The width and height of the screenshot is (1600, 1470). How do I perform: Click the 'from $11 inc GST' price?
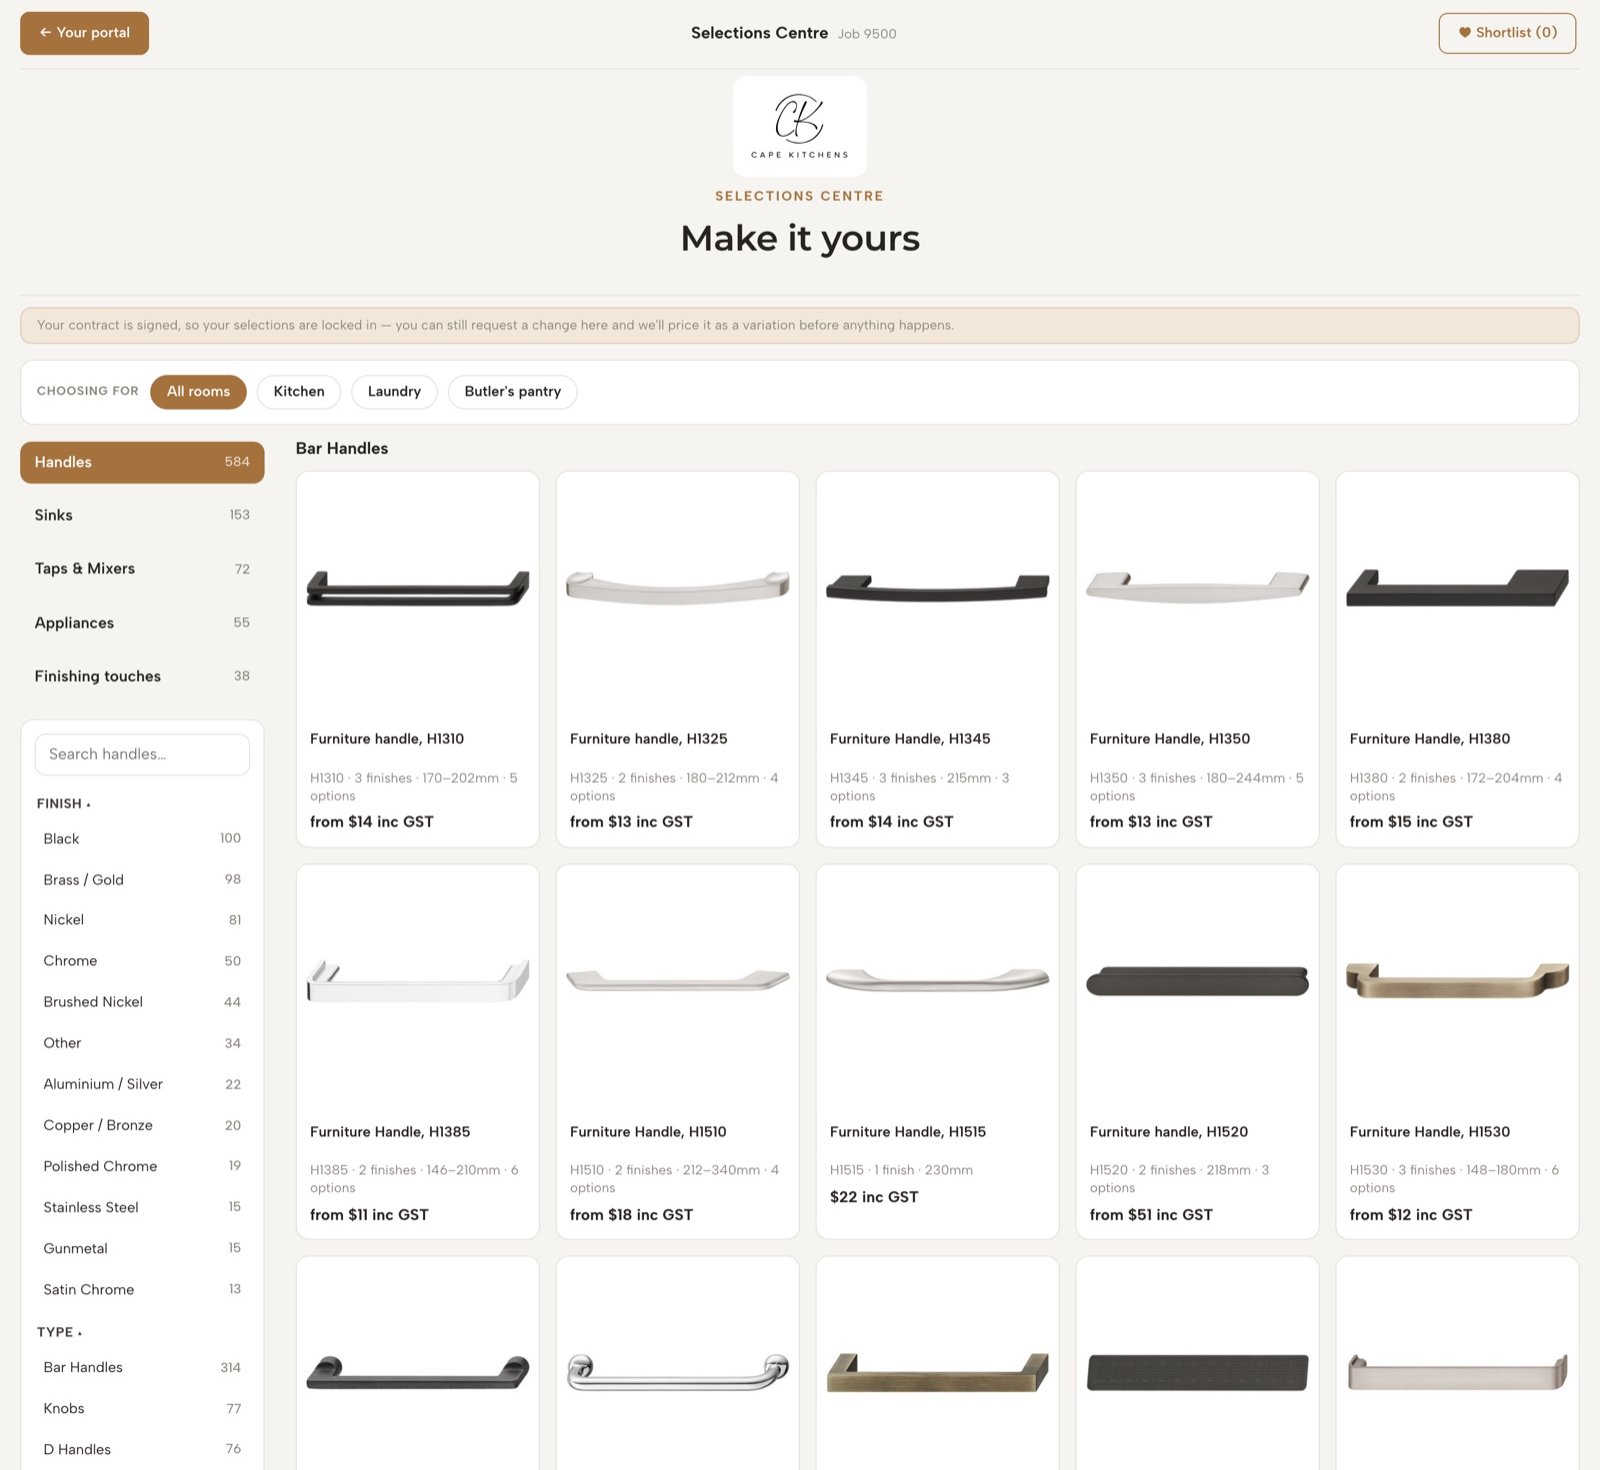point(369,1215)
